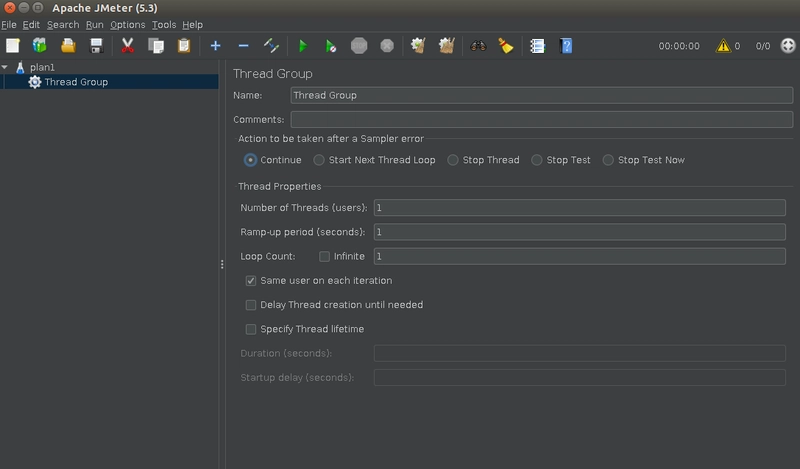Click the 00:00:00 elapsed timer
Screen dimensions: 800x469
(x=679, y=46)
